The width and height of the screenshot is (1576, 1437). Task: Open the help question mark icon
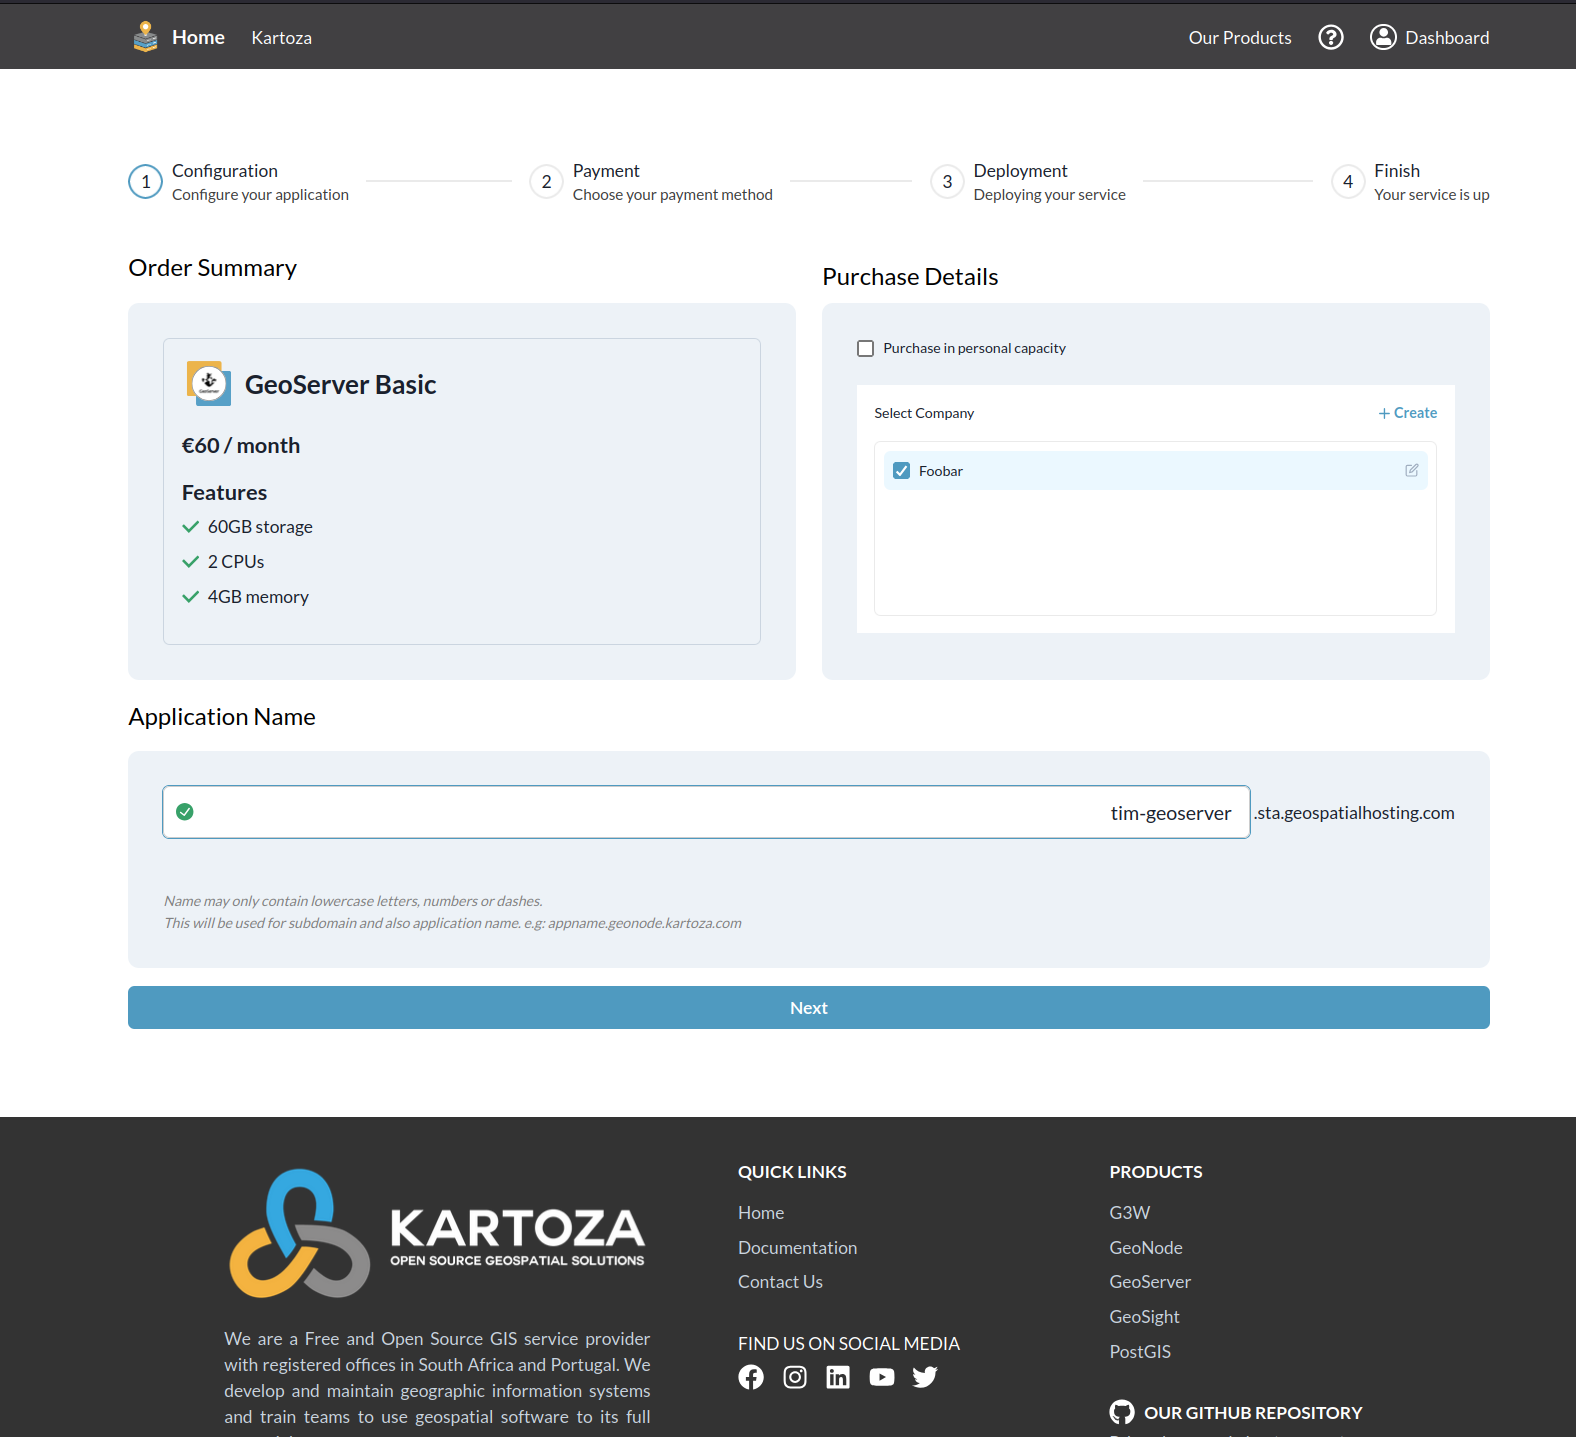1331,37
